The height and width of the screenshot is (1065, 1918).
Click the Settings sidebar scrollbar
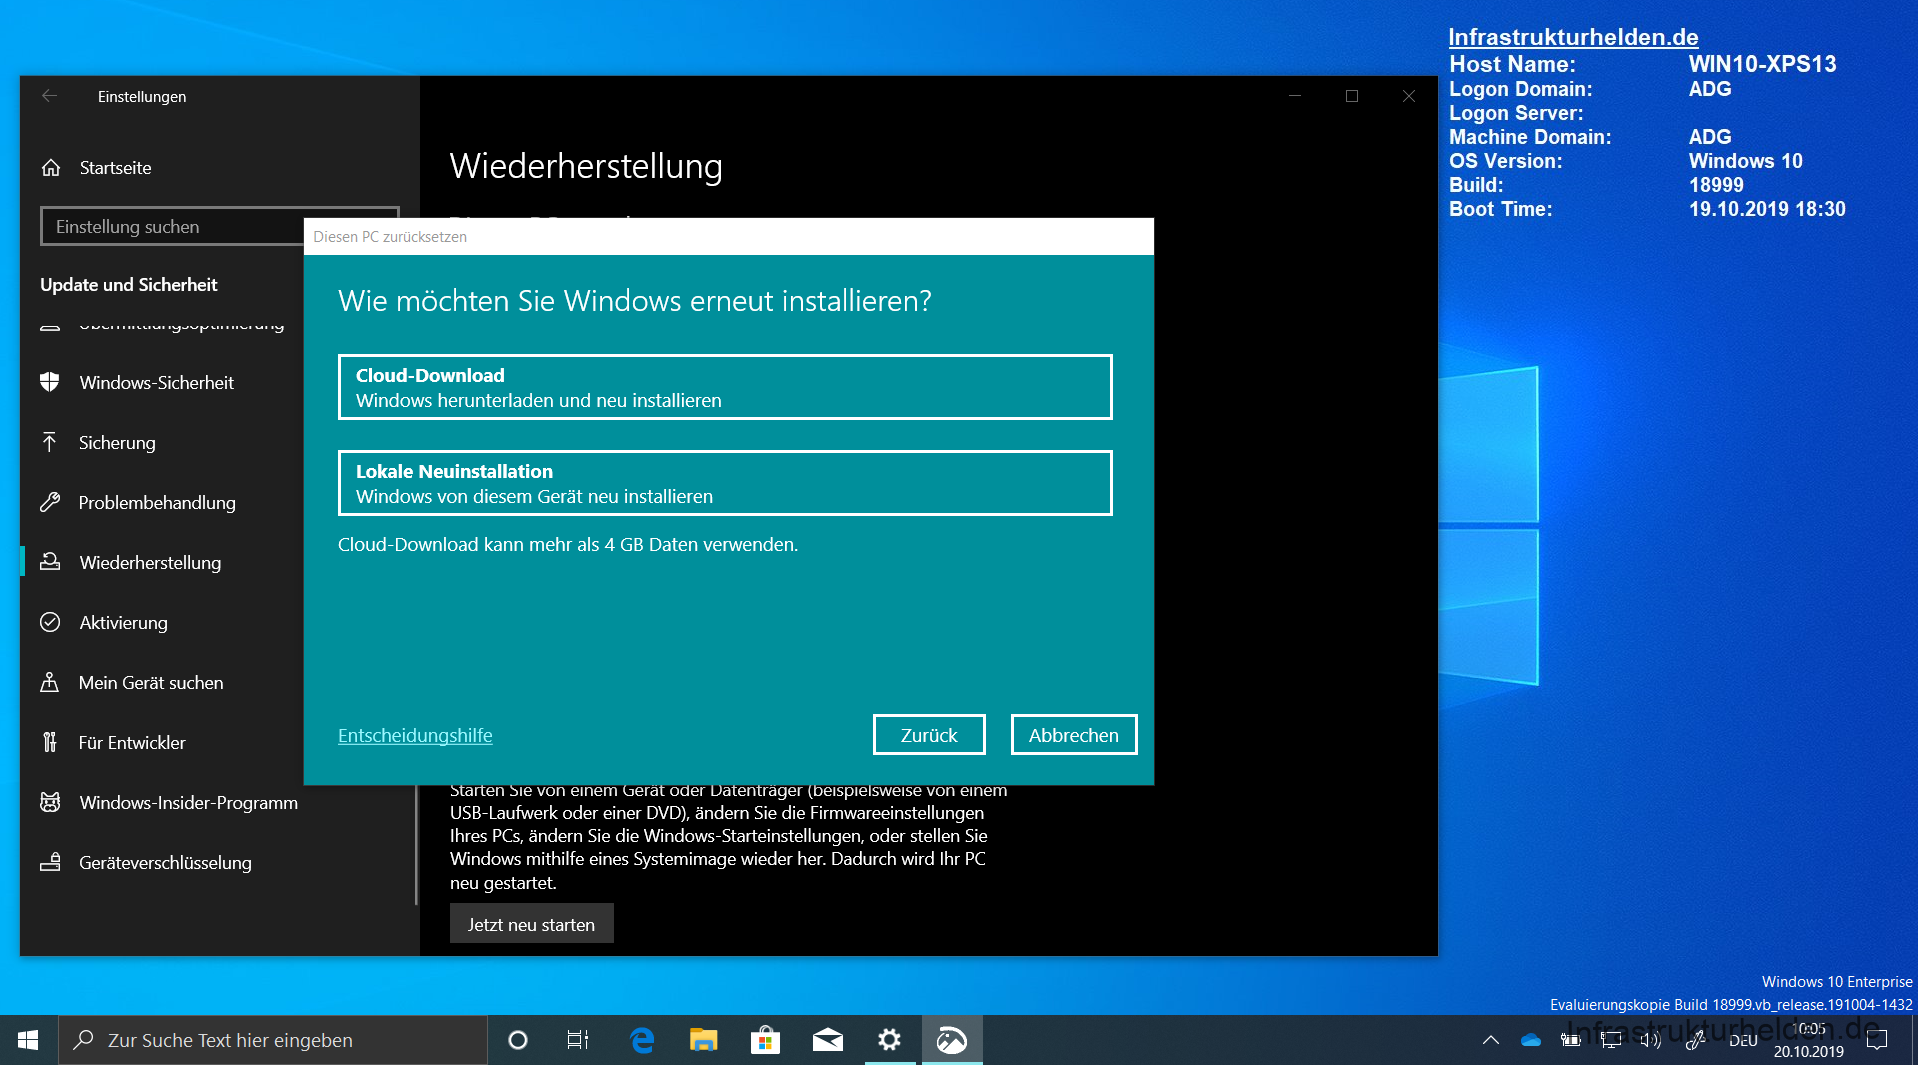pos(416,845)
